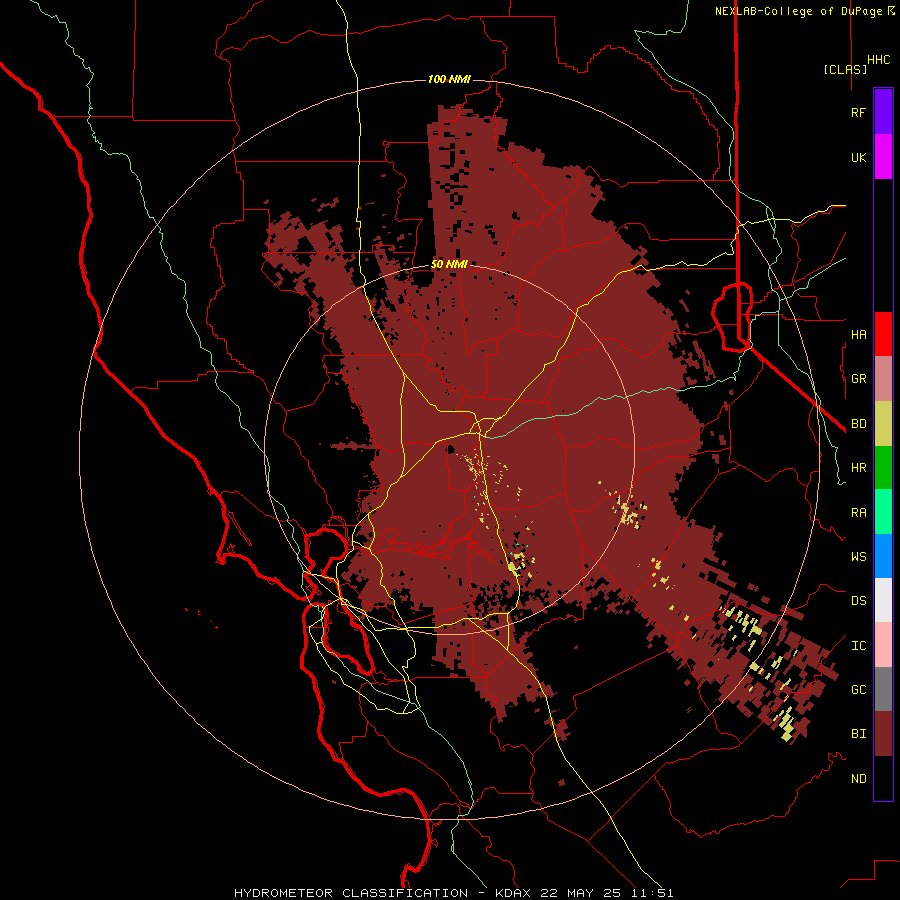Click the 'DS' legend label
The image size is (900, 900).
858,601
